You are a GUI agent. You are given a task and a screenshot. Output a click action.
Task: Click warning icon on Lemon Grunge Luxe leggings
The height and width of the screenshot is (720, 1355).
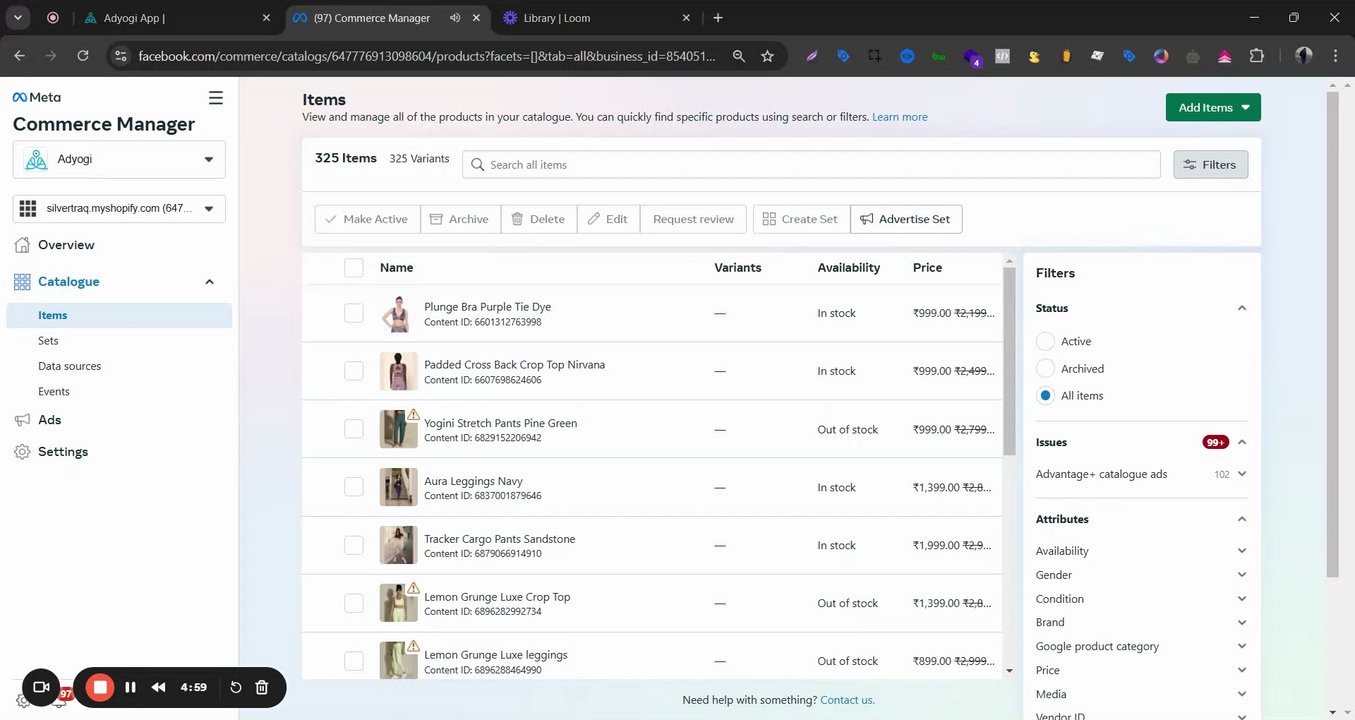pos(413,646)
